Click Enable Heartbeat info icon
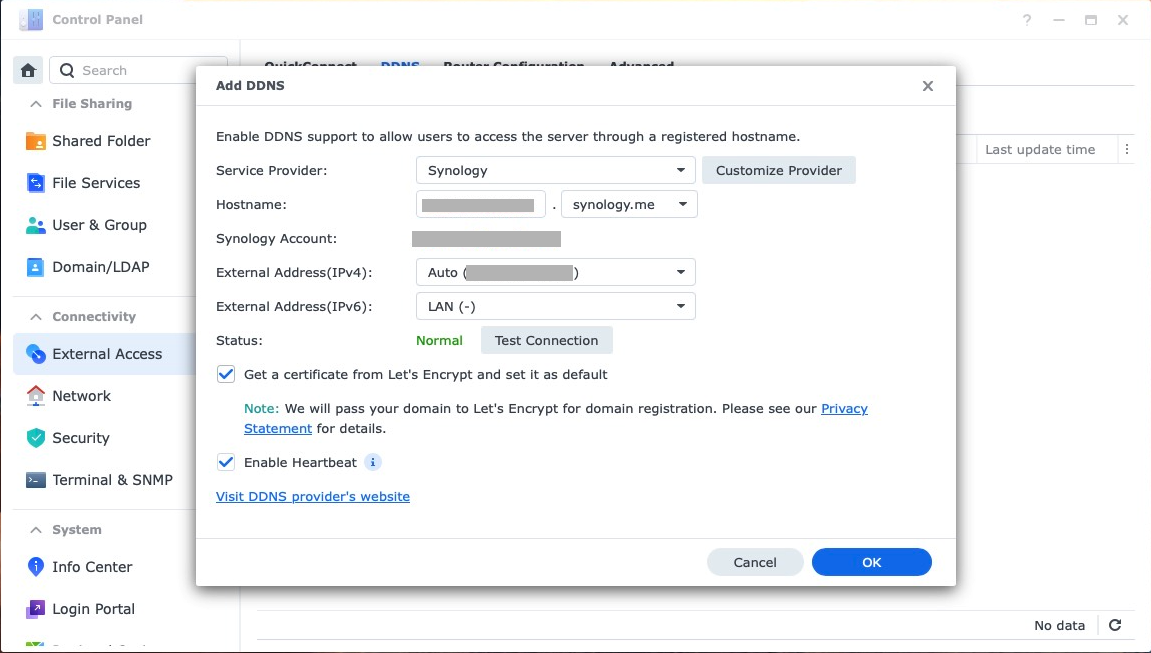The width and height of the screenshot is (1151, 653). click(372, 463)
